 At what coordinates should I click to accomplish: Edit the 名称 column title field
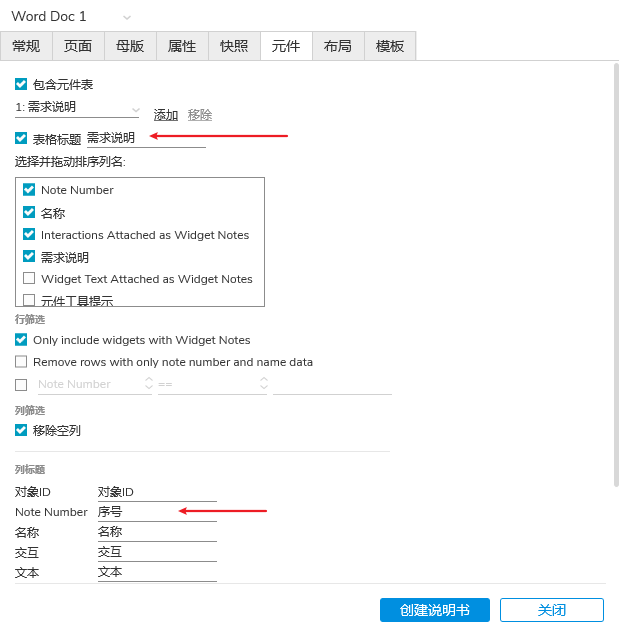(x=157, y=532)
